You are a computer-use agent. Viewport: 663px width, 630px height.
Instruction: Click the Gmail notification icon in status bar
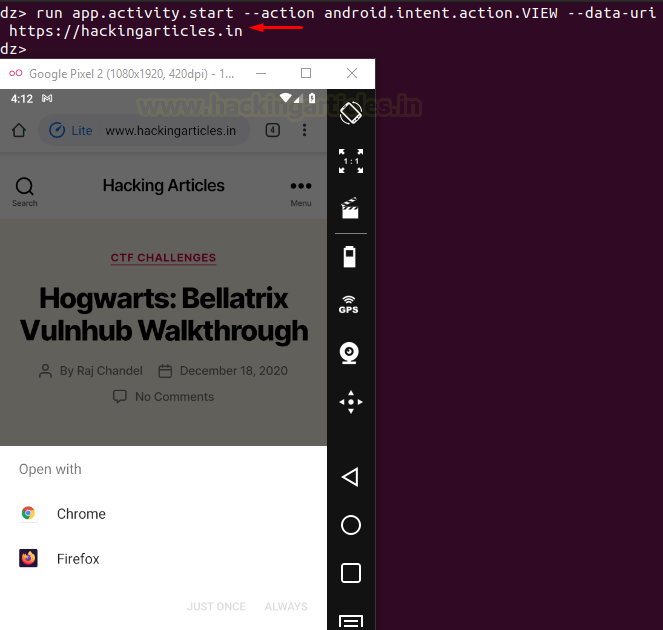click(x=47, y=99)
